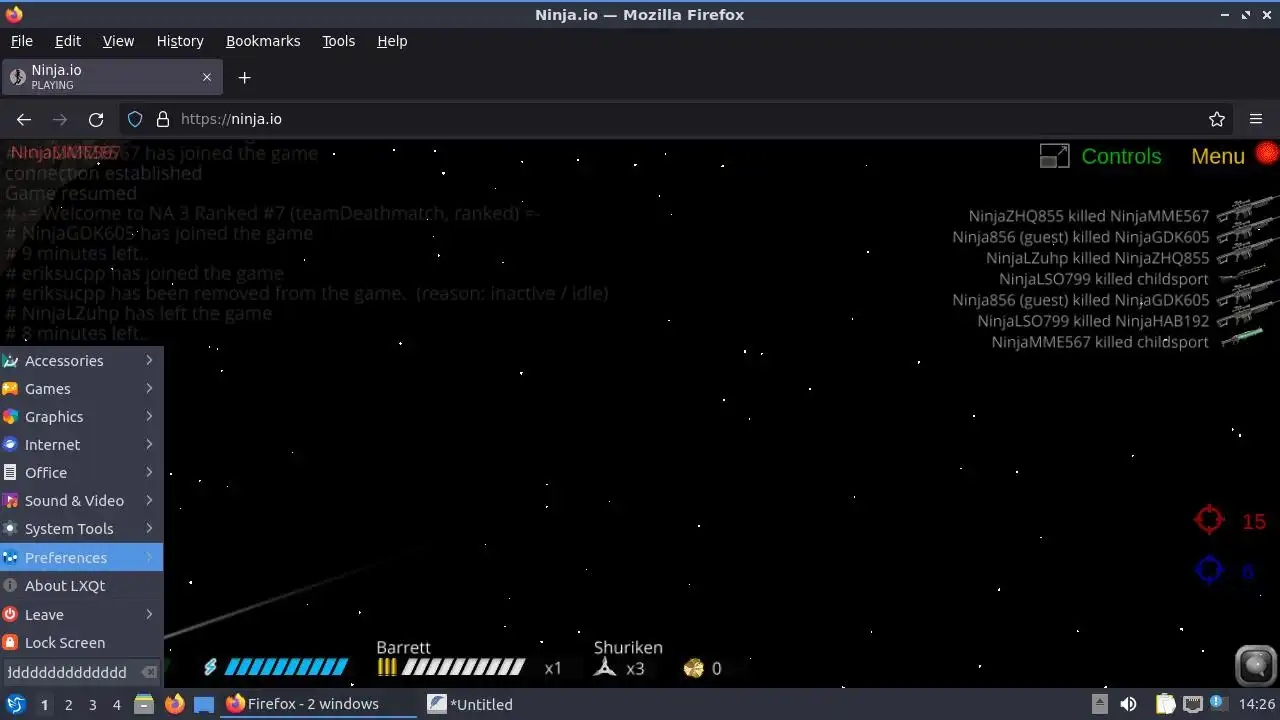Open the File menu in Firefox
1280x720 pixels.
pyautogui.click(x=21, y=41)
